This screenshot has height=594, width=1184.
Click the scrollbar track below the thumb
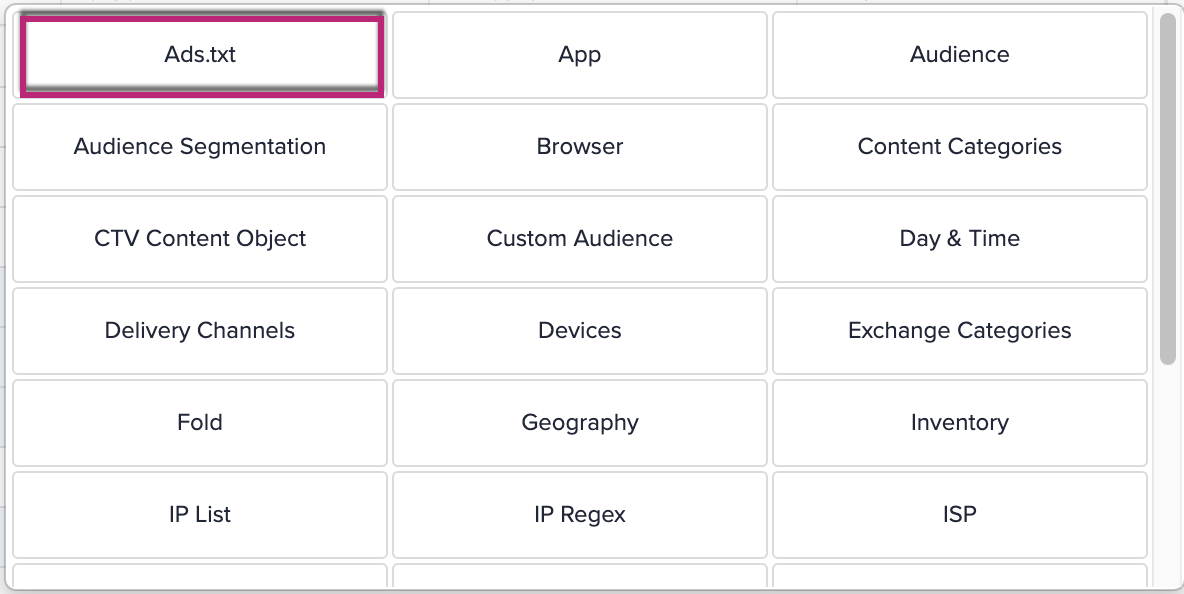tap(1167, 470)
